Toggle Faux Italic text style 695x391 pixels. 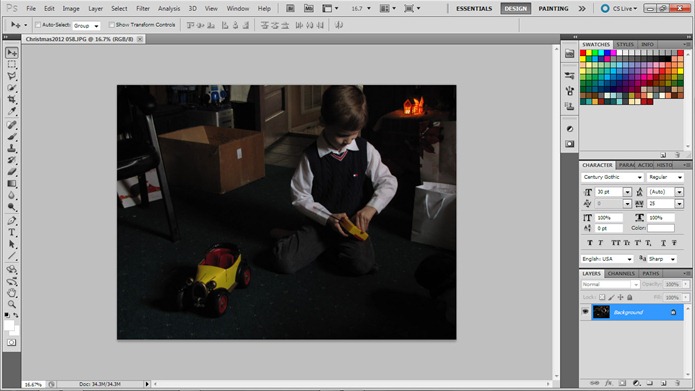(601, 243)
